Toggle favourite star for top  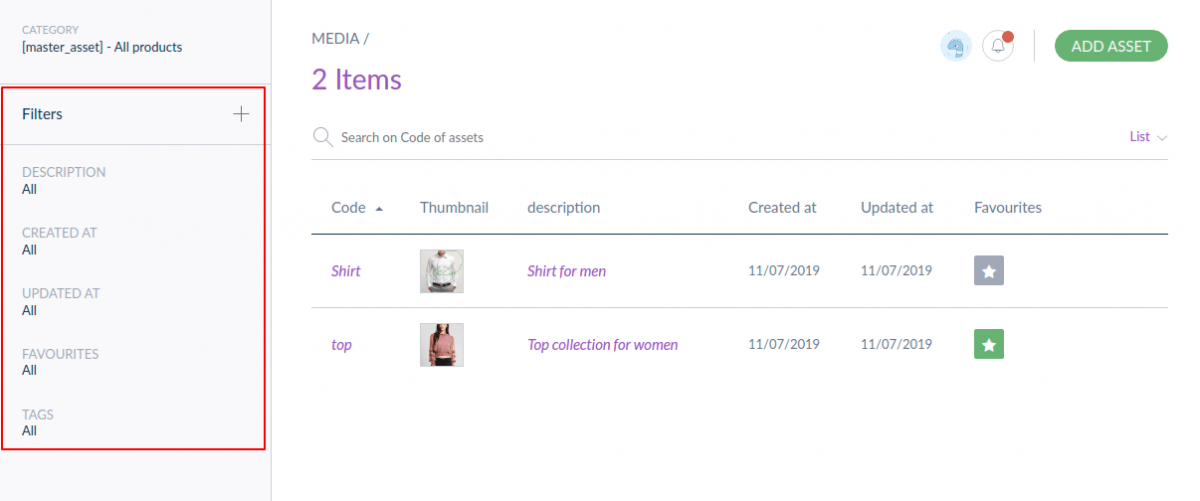(989, 344)
